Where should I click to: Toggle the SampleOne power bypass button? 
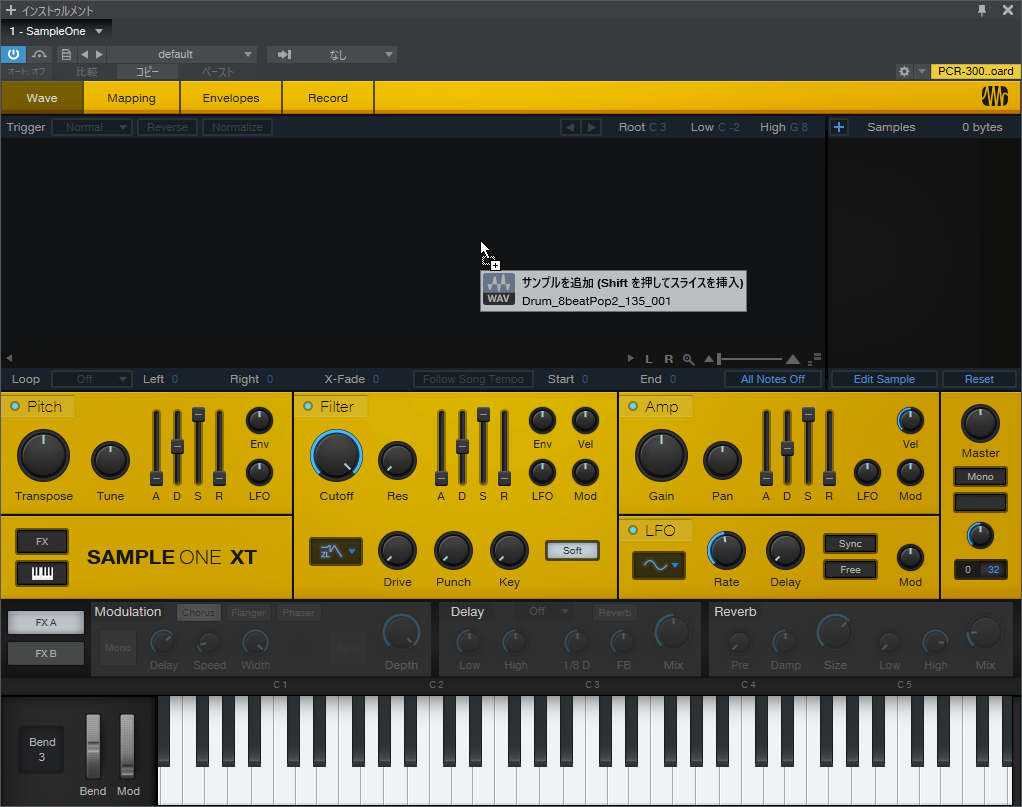pyautogui.click(x=13, y=54)
